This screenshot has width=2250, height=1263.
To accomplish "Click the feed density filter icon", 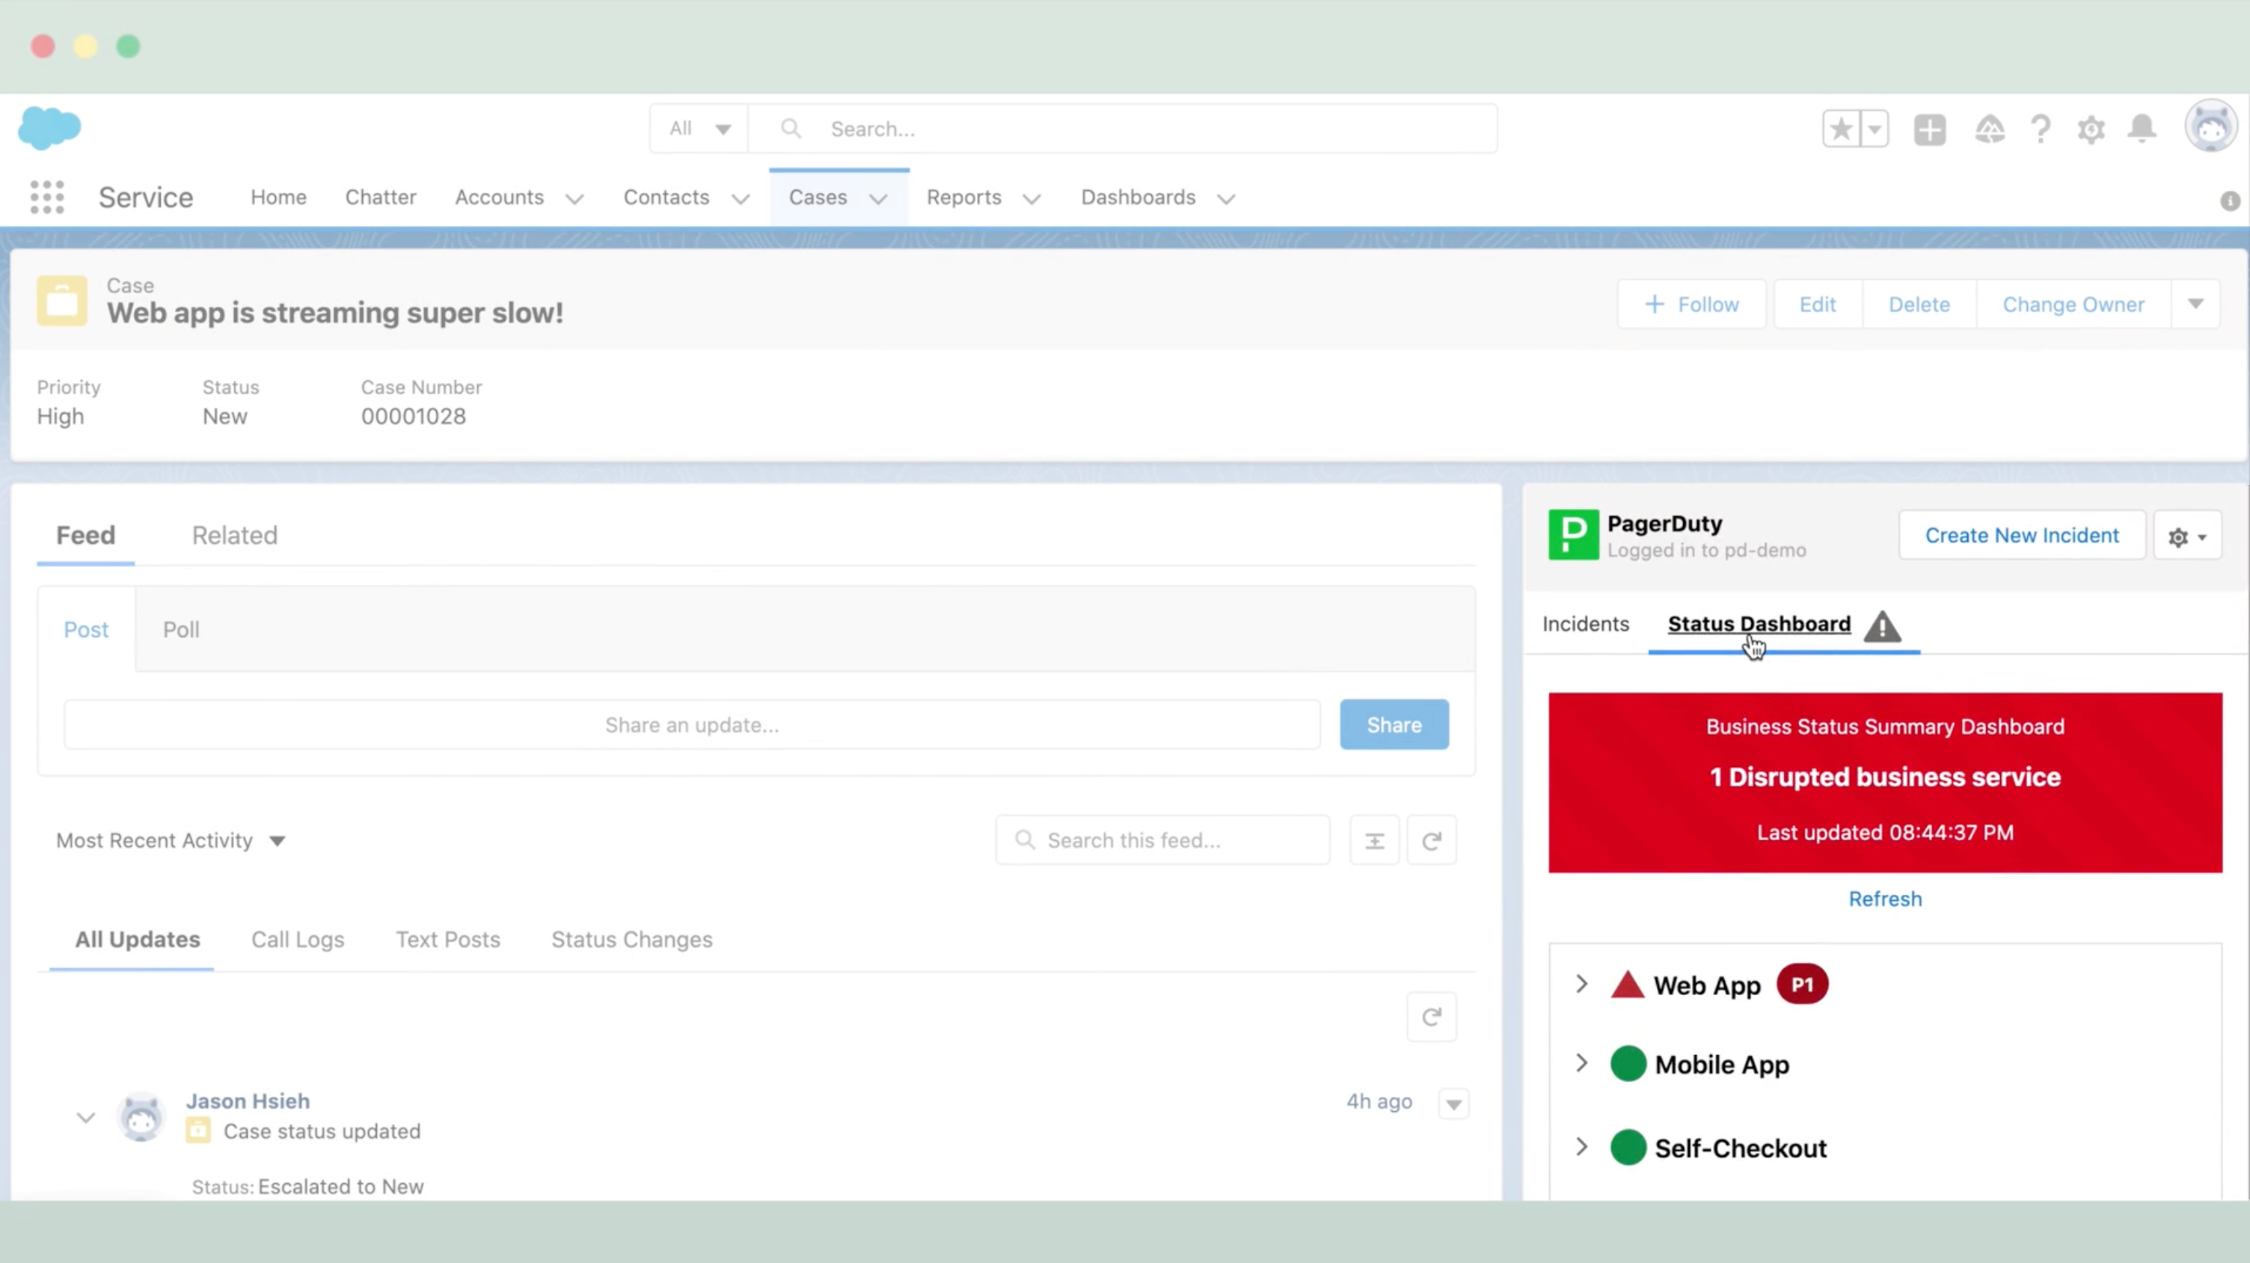I will coord(1374,840).
